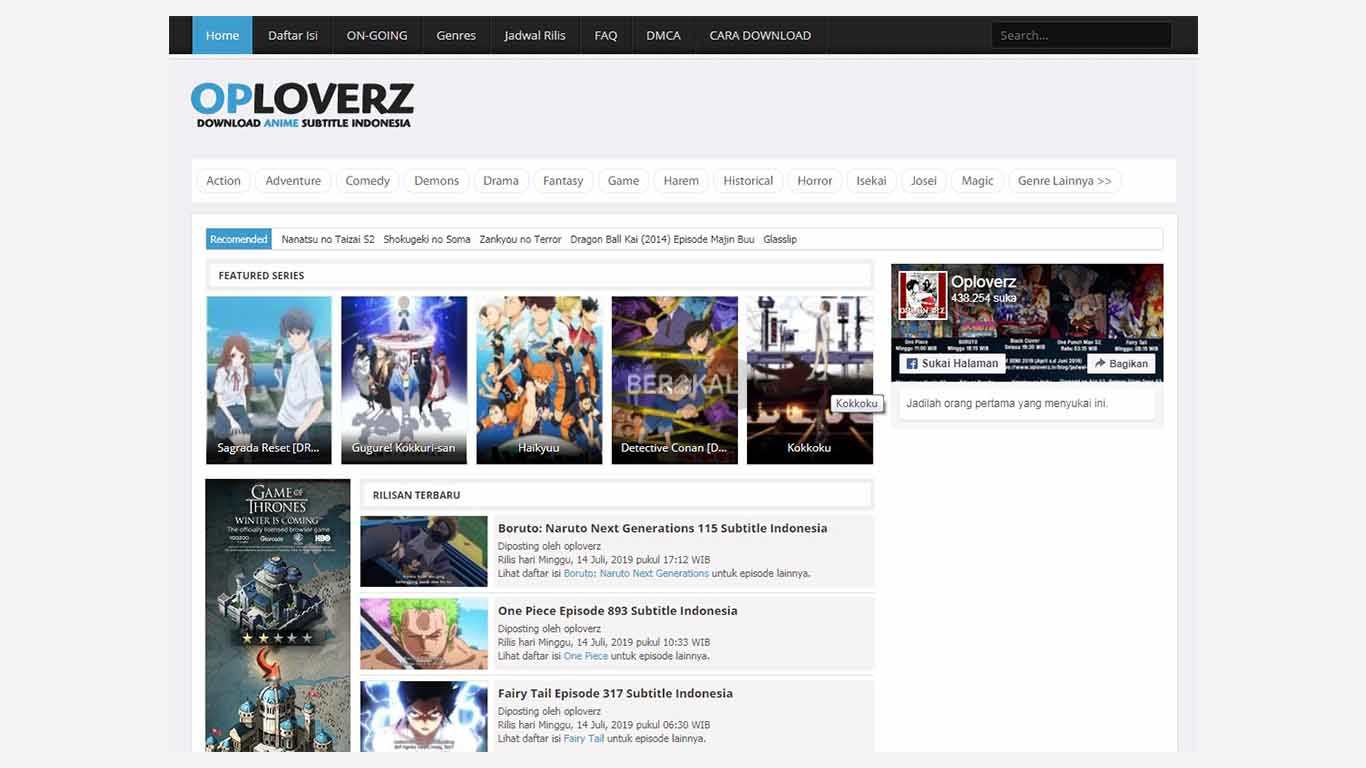Viewport: 1366px width, 768px height.
Task: Open the Sagrada Reset featured poster
Action: [269, 380]
